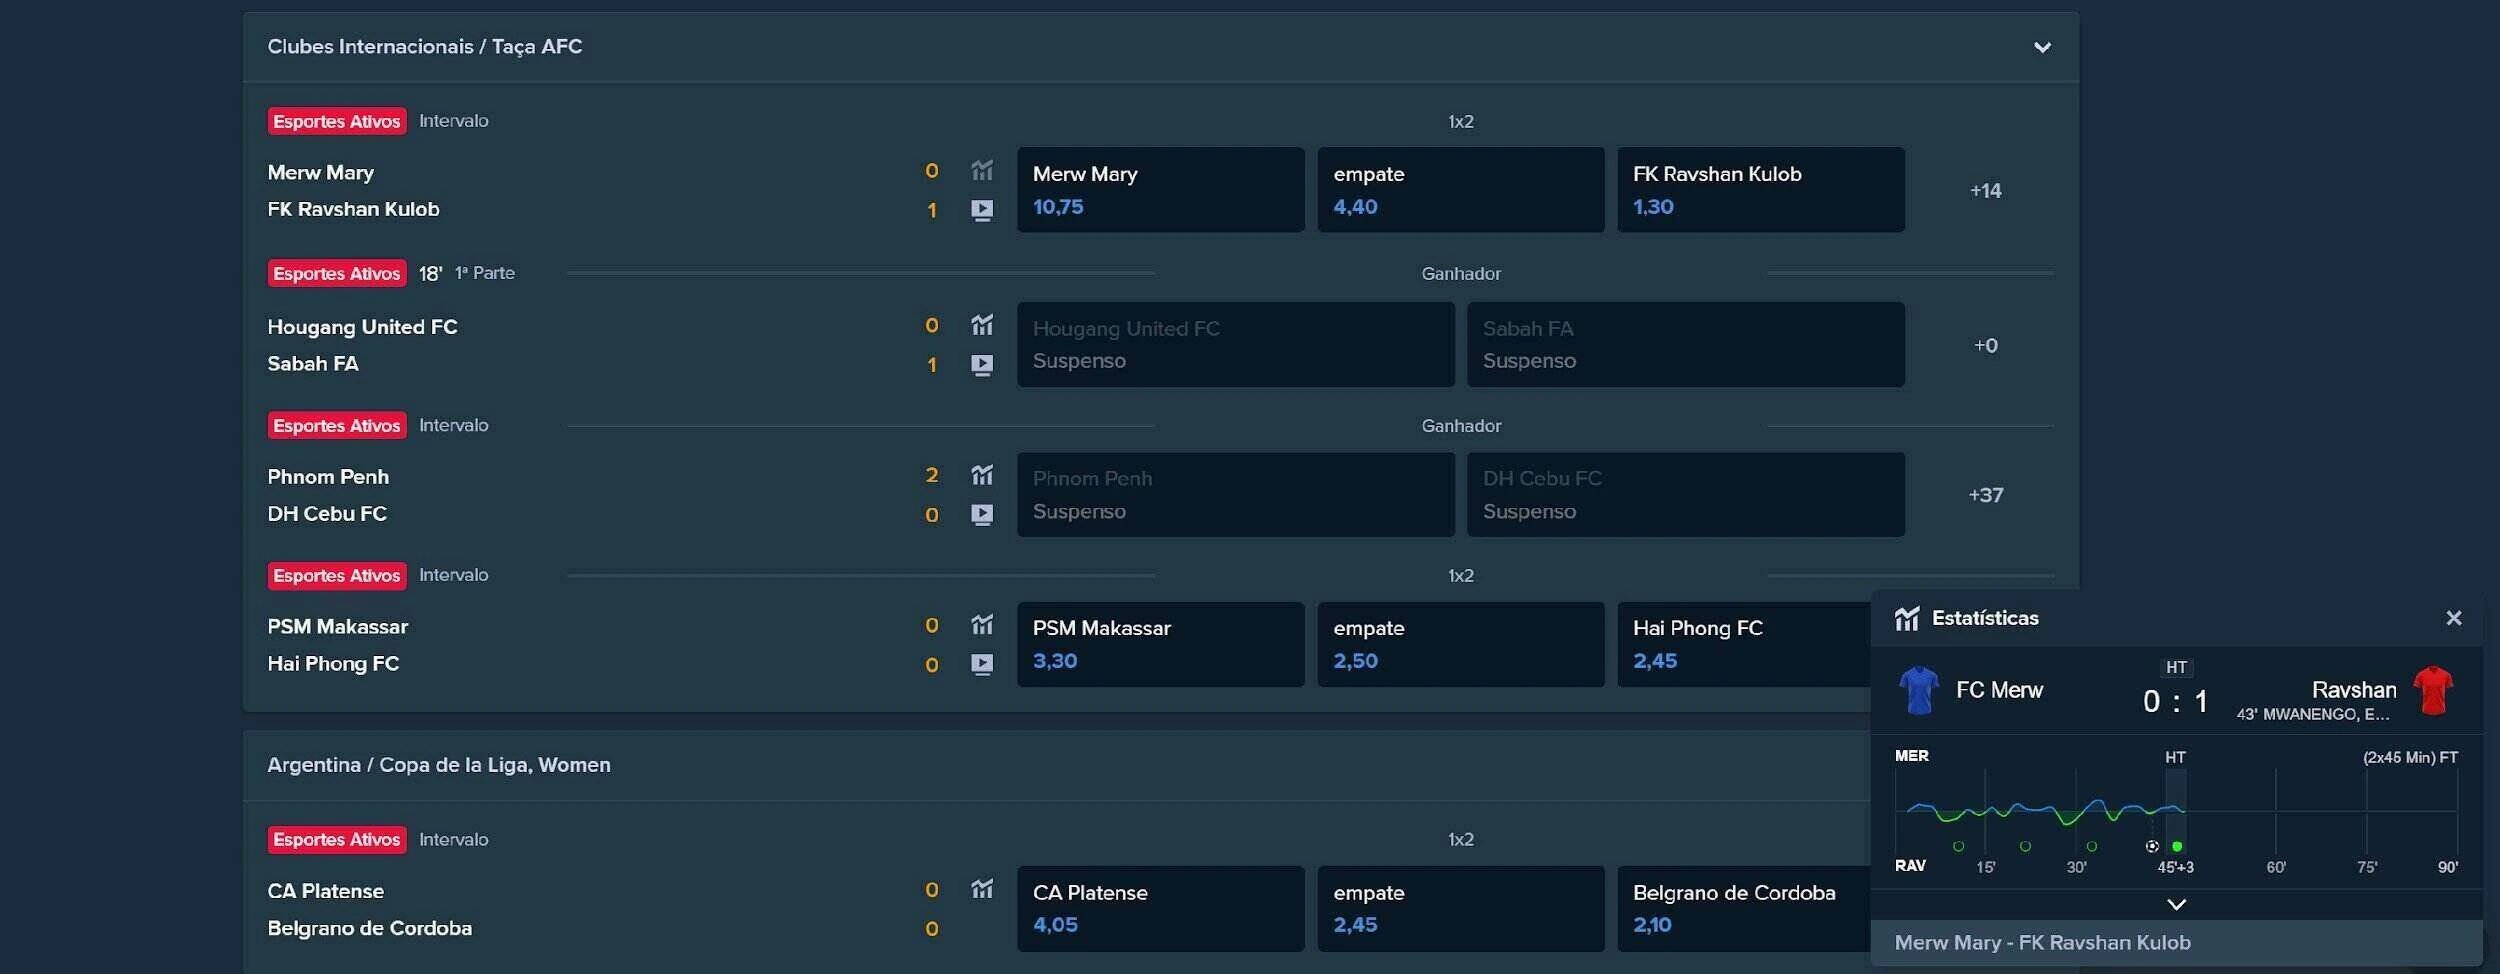2500x974 pixels.
Task: Click suspended Phnom Penh odds
Action: (x=1236, y=494)
